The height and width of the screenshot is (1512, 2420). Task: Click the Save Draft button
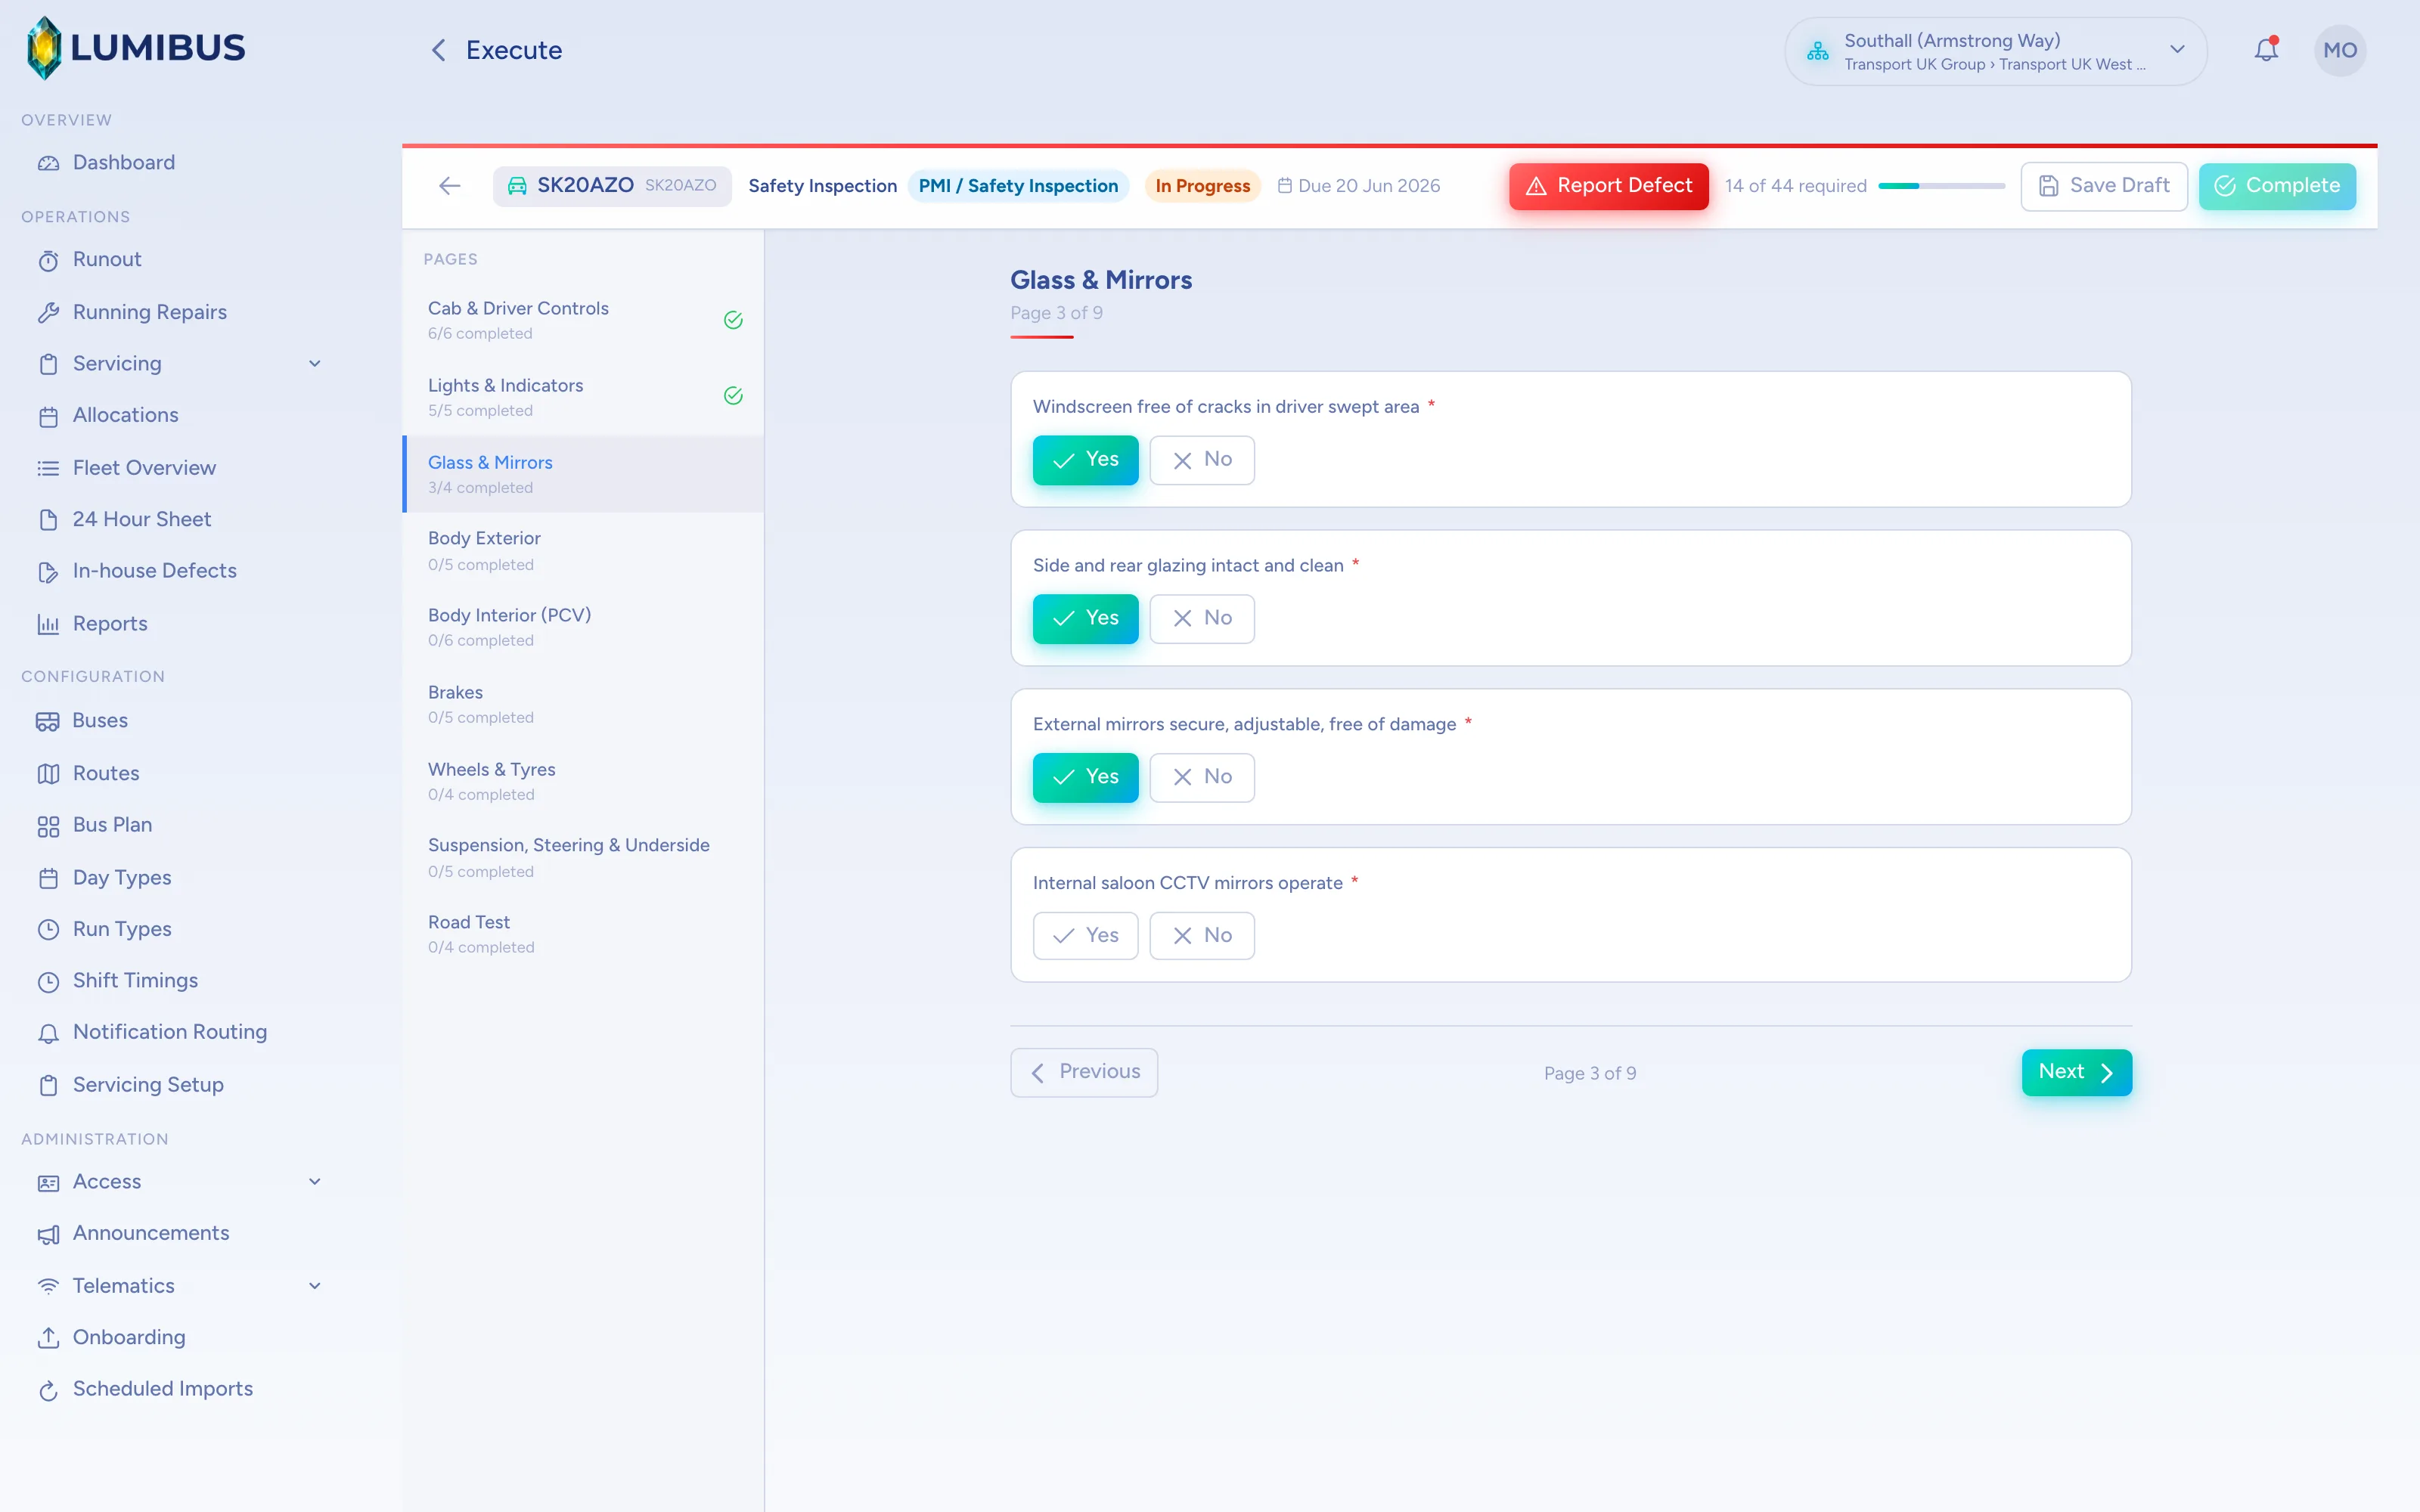pyautogui.click(x=2104, y=186)
